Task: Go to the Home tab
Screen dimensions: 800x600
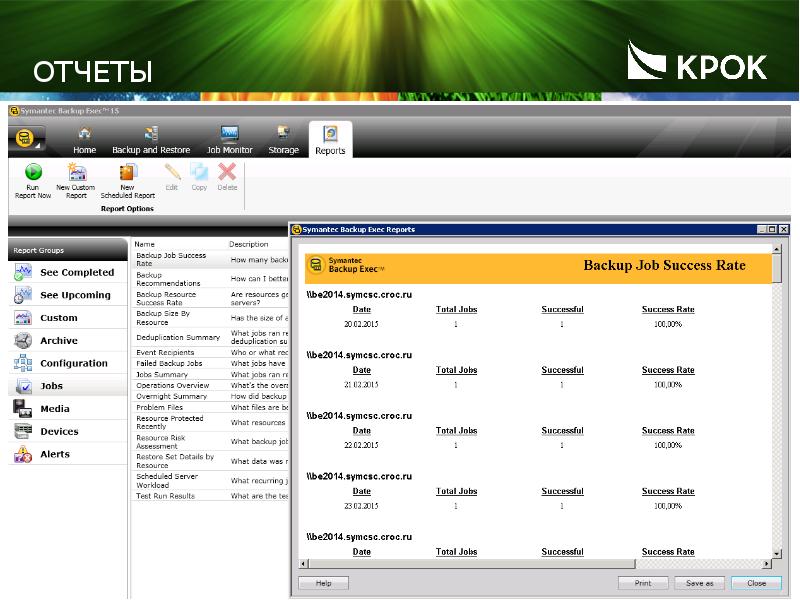Action: click(84, 140)
